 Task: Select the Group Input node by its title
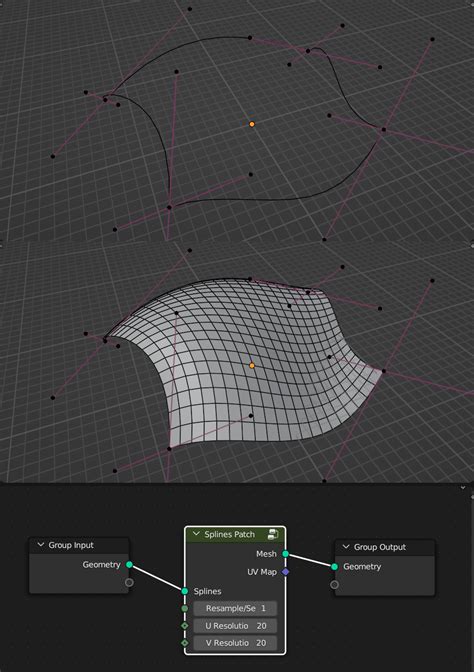click(x=71, y=545)
